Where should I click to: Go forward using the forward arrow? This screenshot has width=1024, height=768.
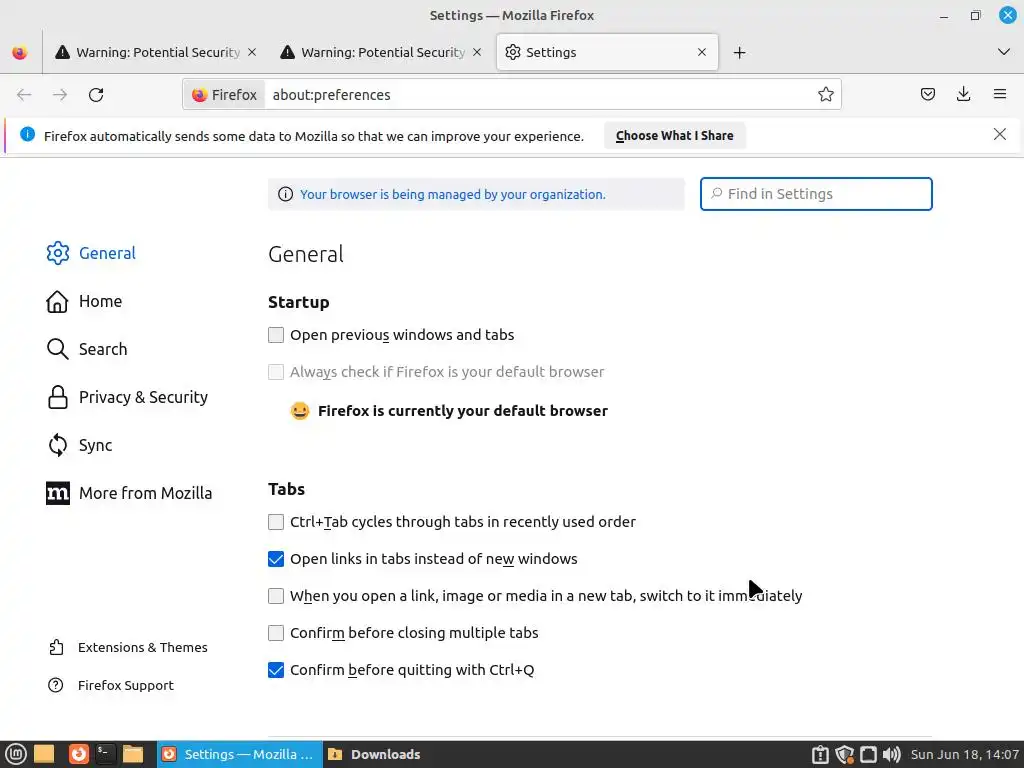(60, 95)
